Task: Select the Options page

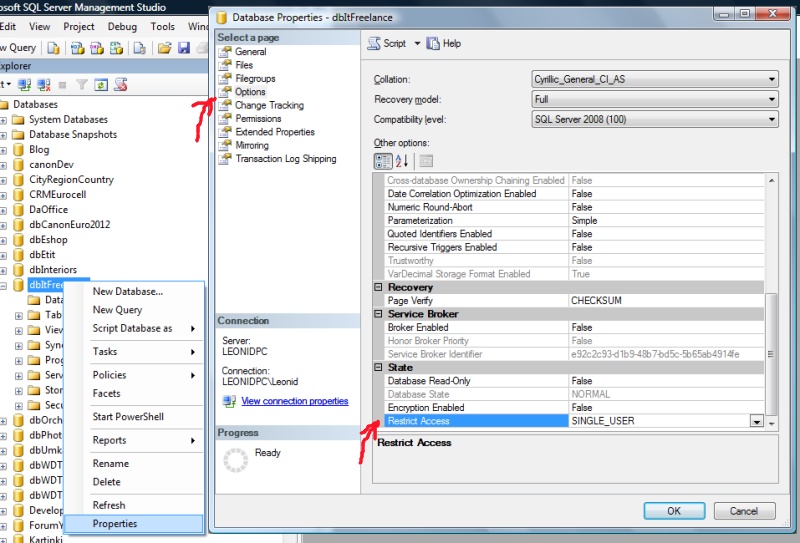Action: (x=250, y=92)
